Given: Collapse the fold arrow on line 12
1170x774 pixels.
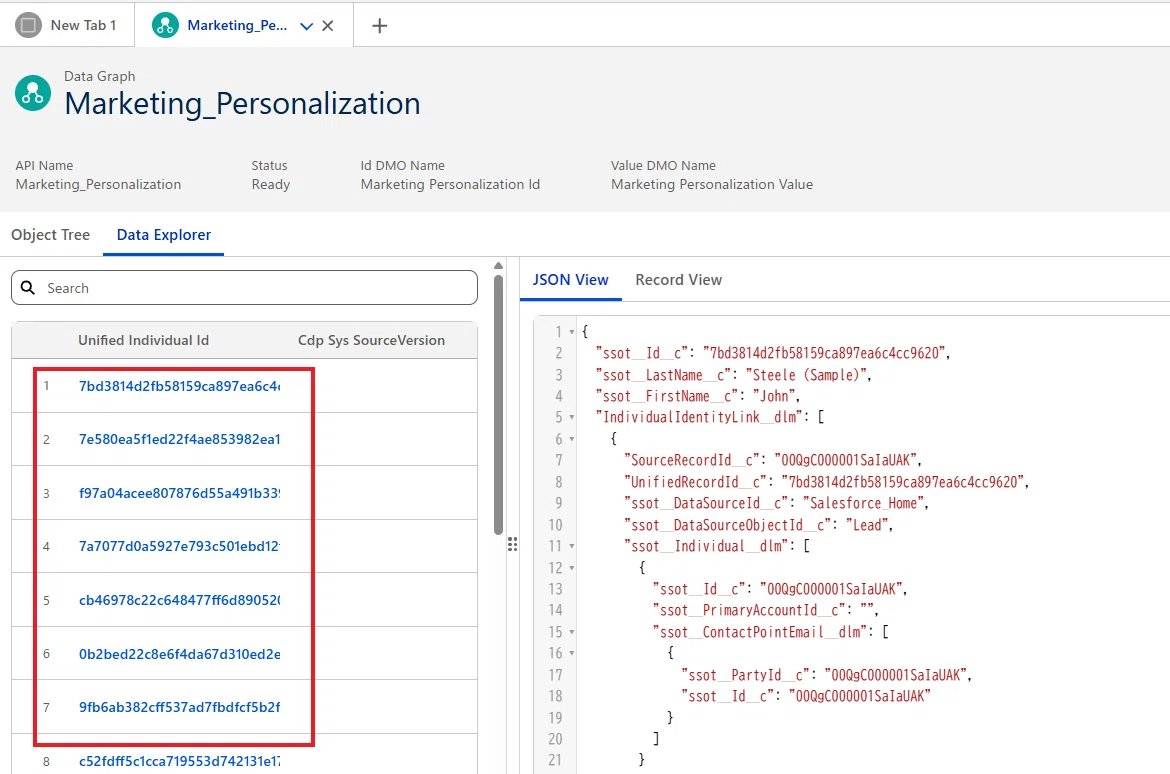Looking at the screenshot, I should tap(572, 568).
